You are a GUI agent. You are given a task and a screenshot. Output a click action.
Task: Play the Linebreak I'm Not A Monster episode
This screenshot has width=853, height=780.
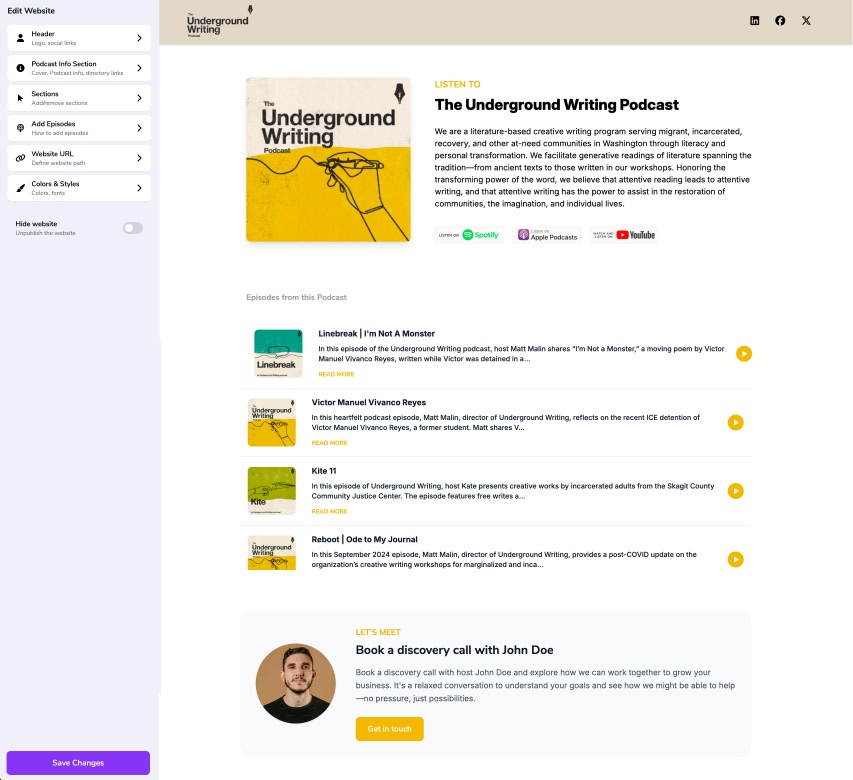[x=744, y=354]
